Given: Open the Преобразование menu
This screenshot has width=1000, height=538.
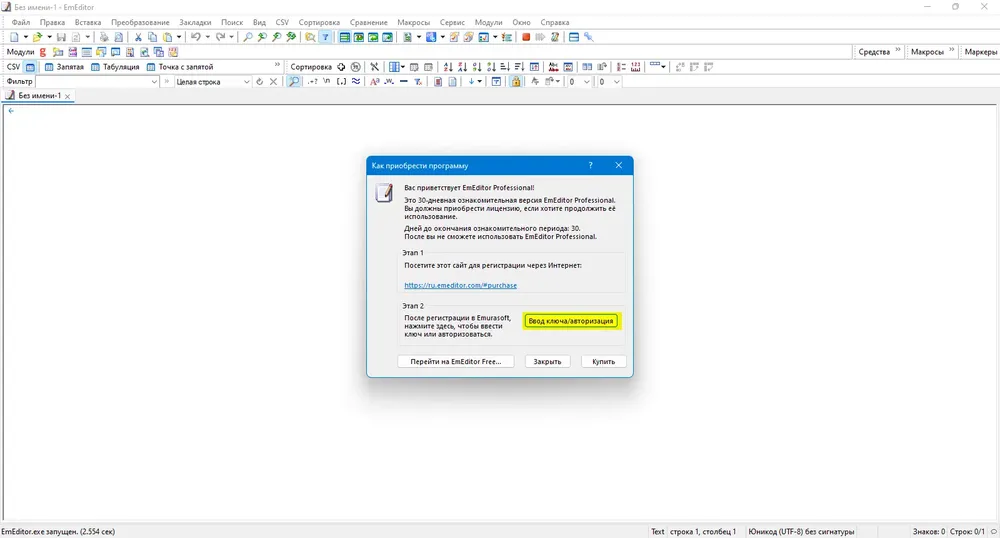Looking at the screenshot, I should 140,22.
